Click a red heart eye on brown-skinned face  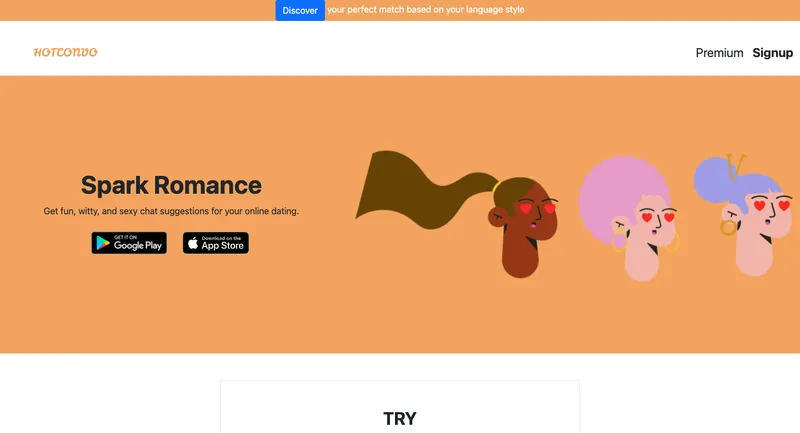point(526,208)
